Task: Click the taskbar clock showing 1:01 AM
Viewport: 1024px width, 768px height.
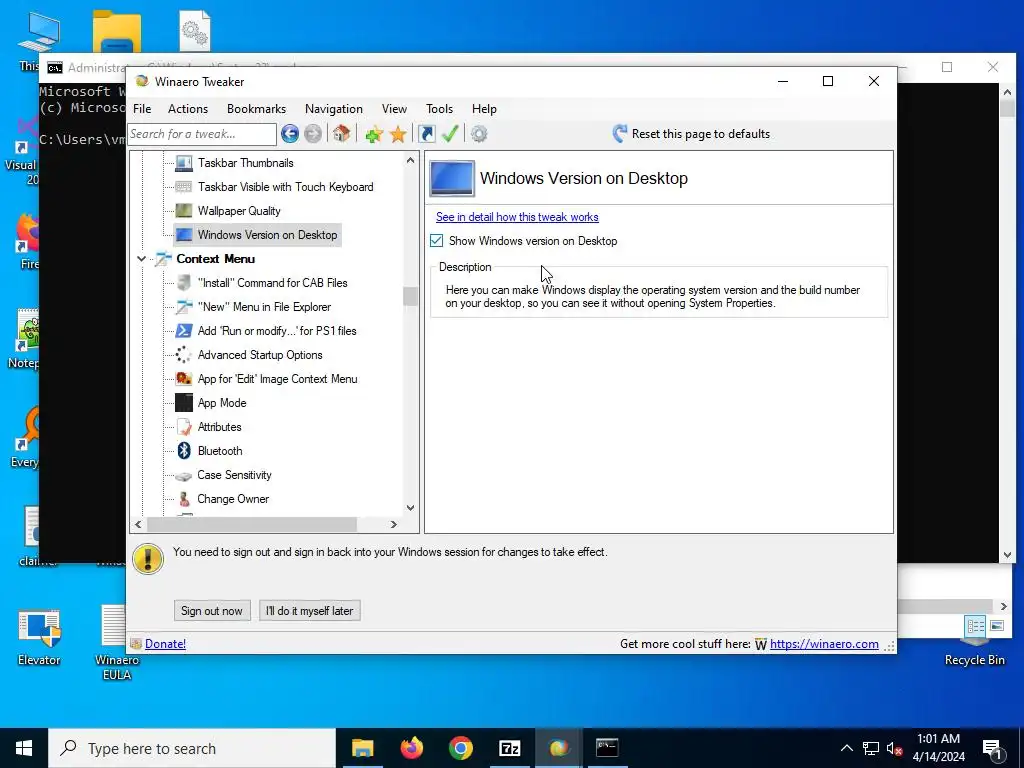Action: [938, 748]
